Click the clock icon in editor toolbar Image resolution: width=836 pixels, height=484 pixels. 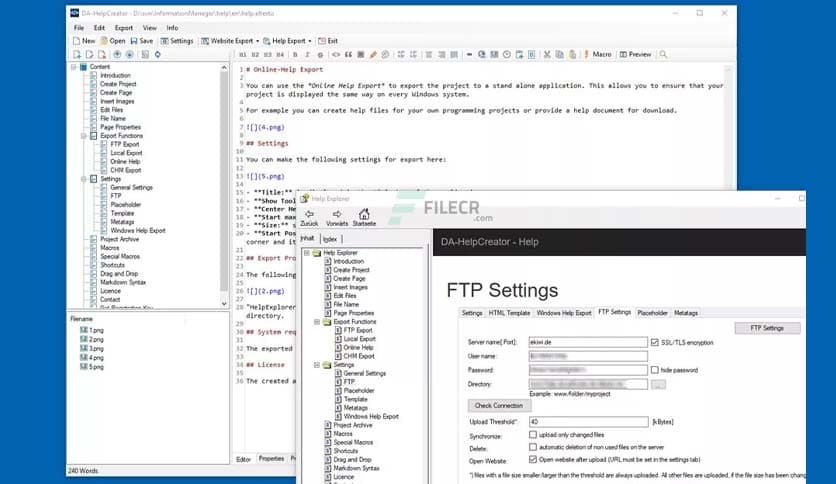click(507, 55)
